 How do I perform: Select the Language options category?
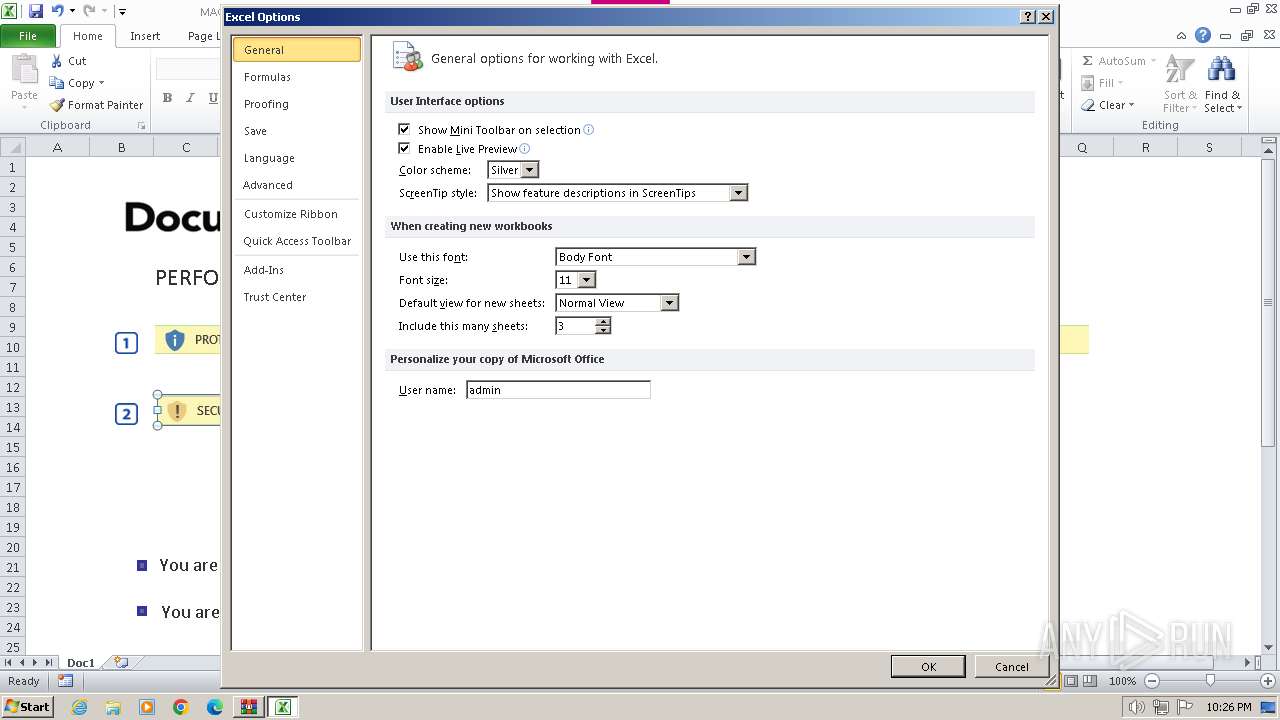click(296, 158)
